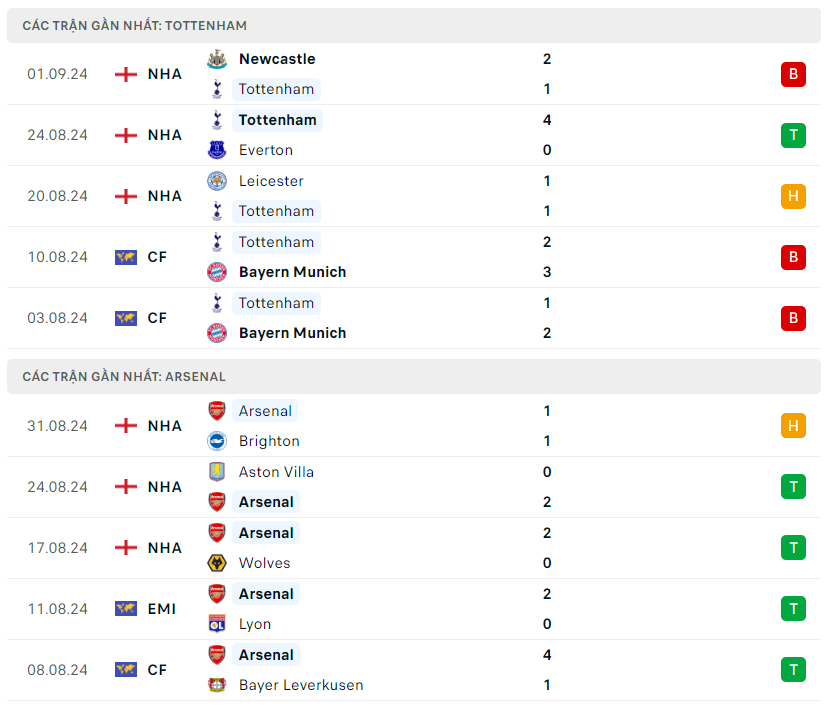The height and width of the screenshot is (711, 826).
Task: Click the Newcastle club crest icon
Action: 217,59
